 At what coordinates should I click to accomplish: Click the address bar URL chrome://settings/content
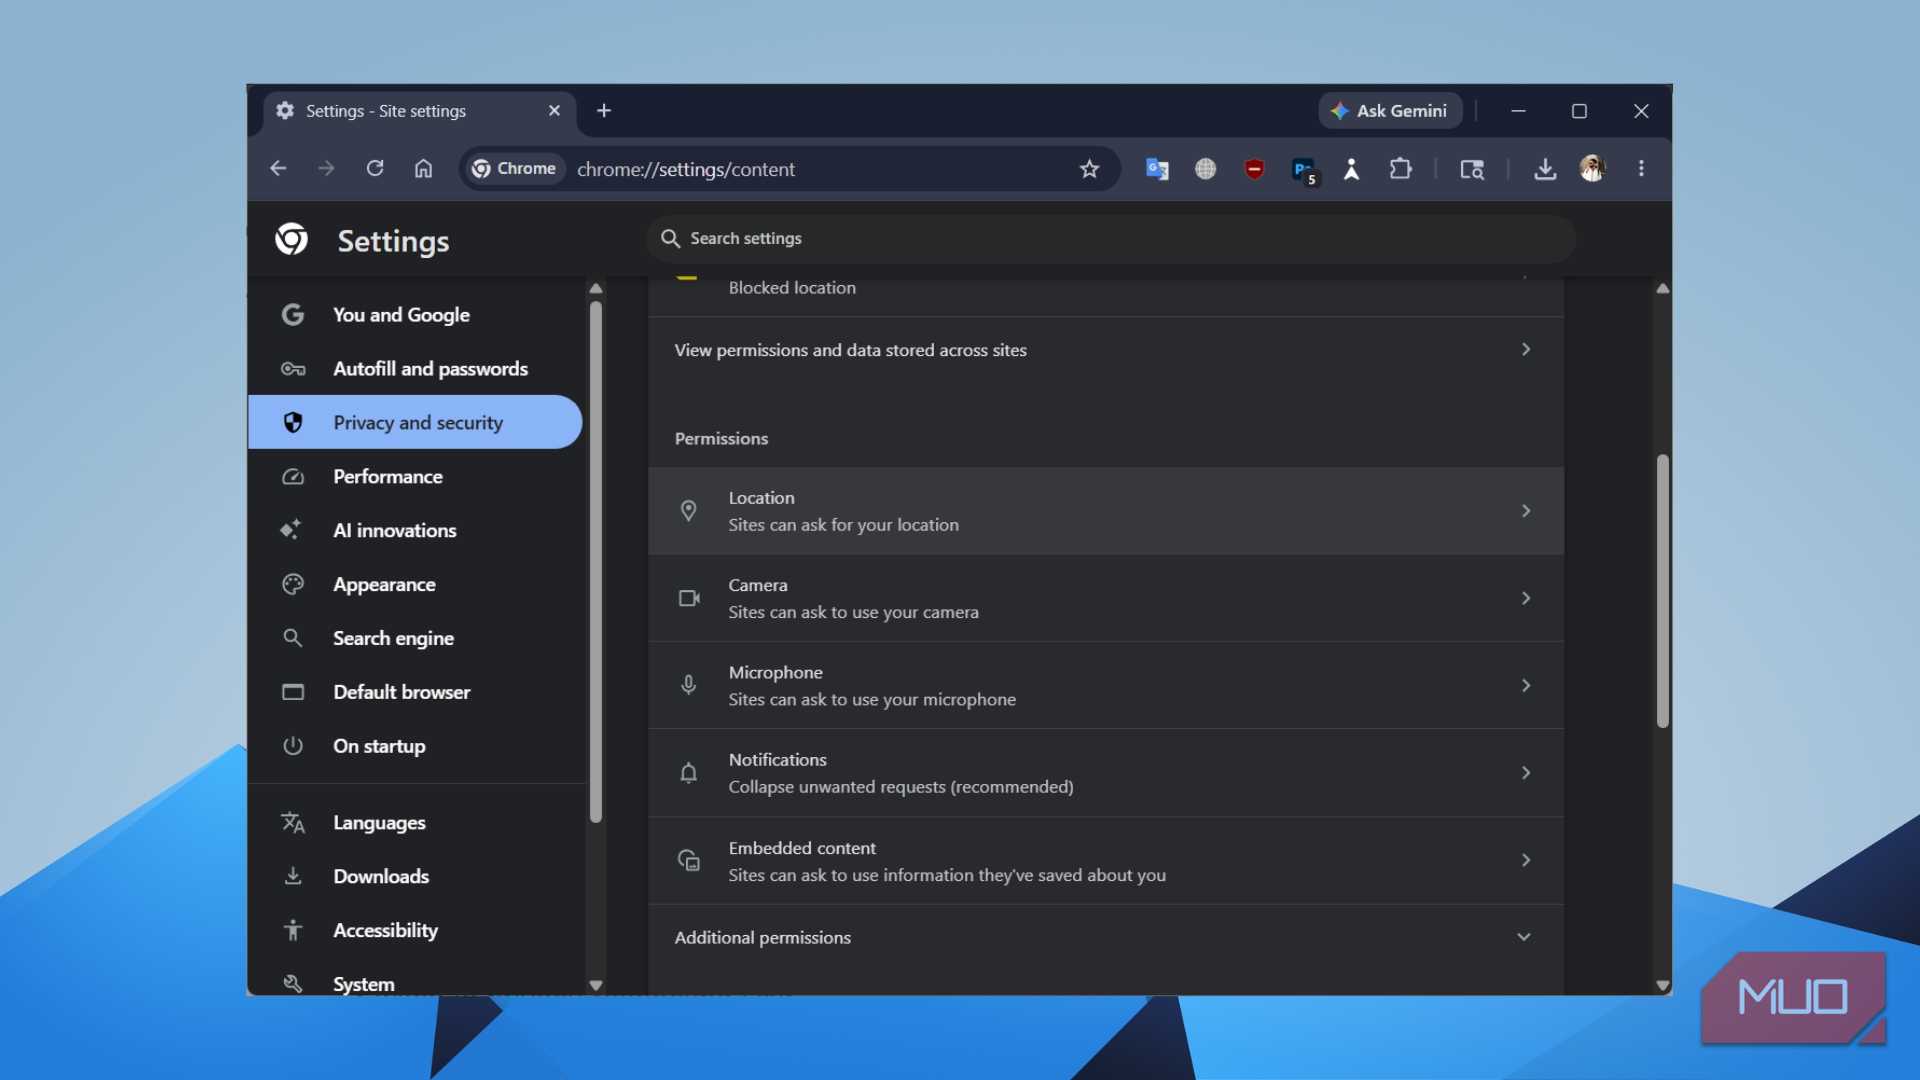point(686,169)
